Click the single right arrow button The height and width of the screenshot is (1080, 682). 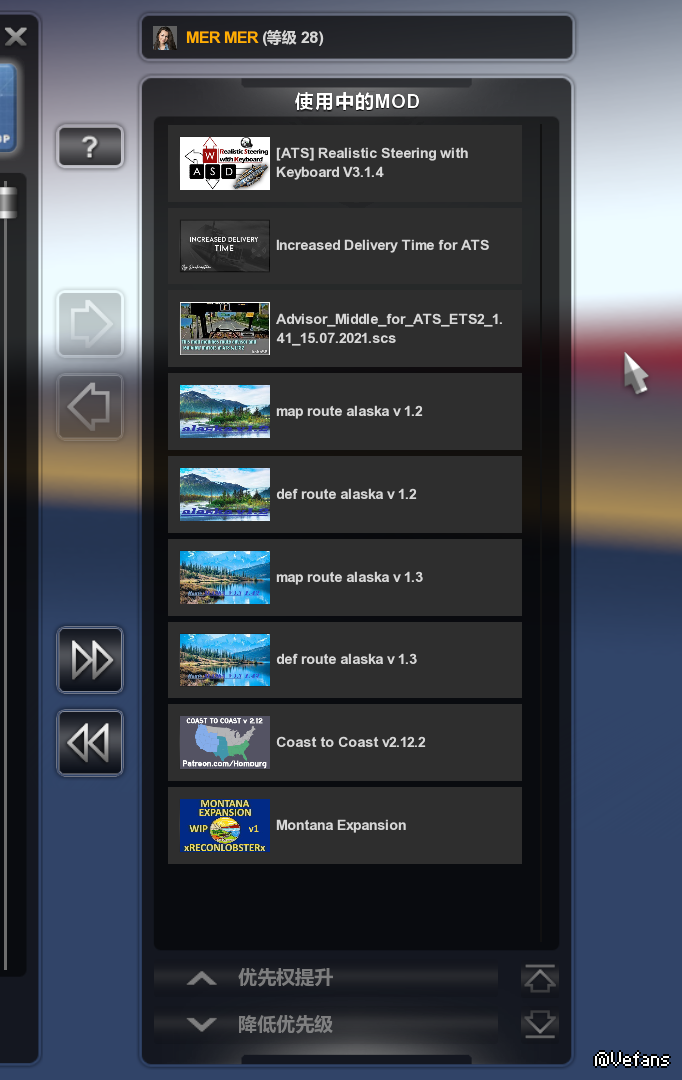click(x=90, y=324)
